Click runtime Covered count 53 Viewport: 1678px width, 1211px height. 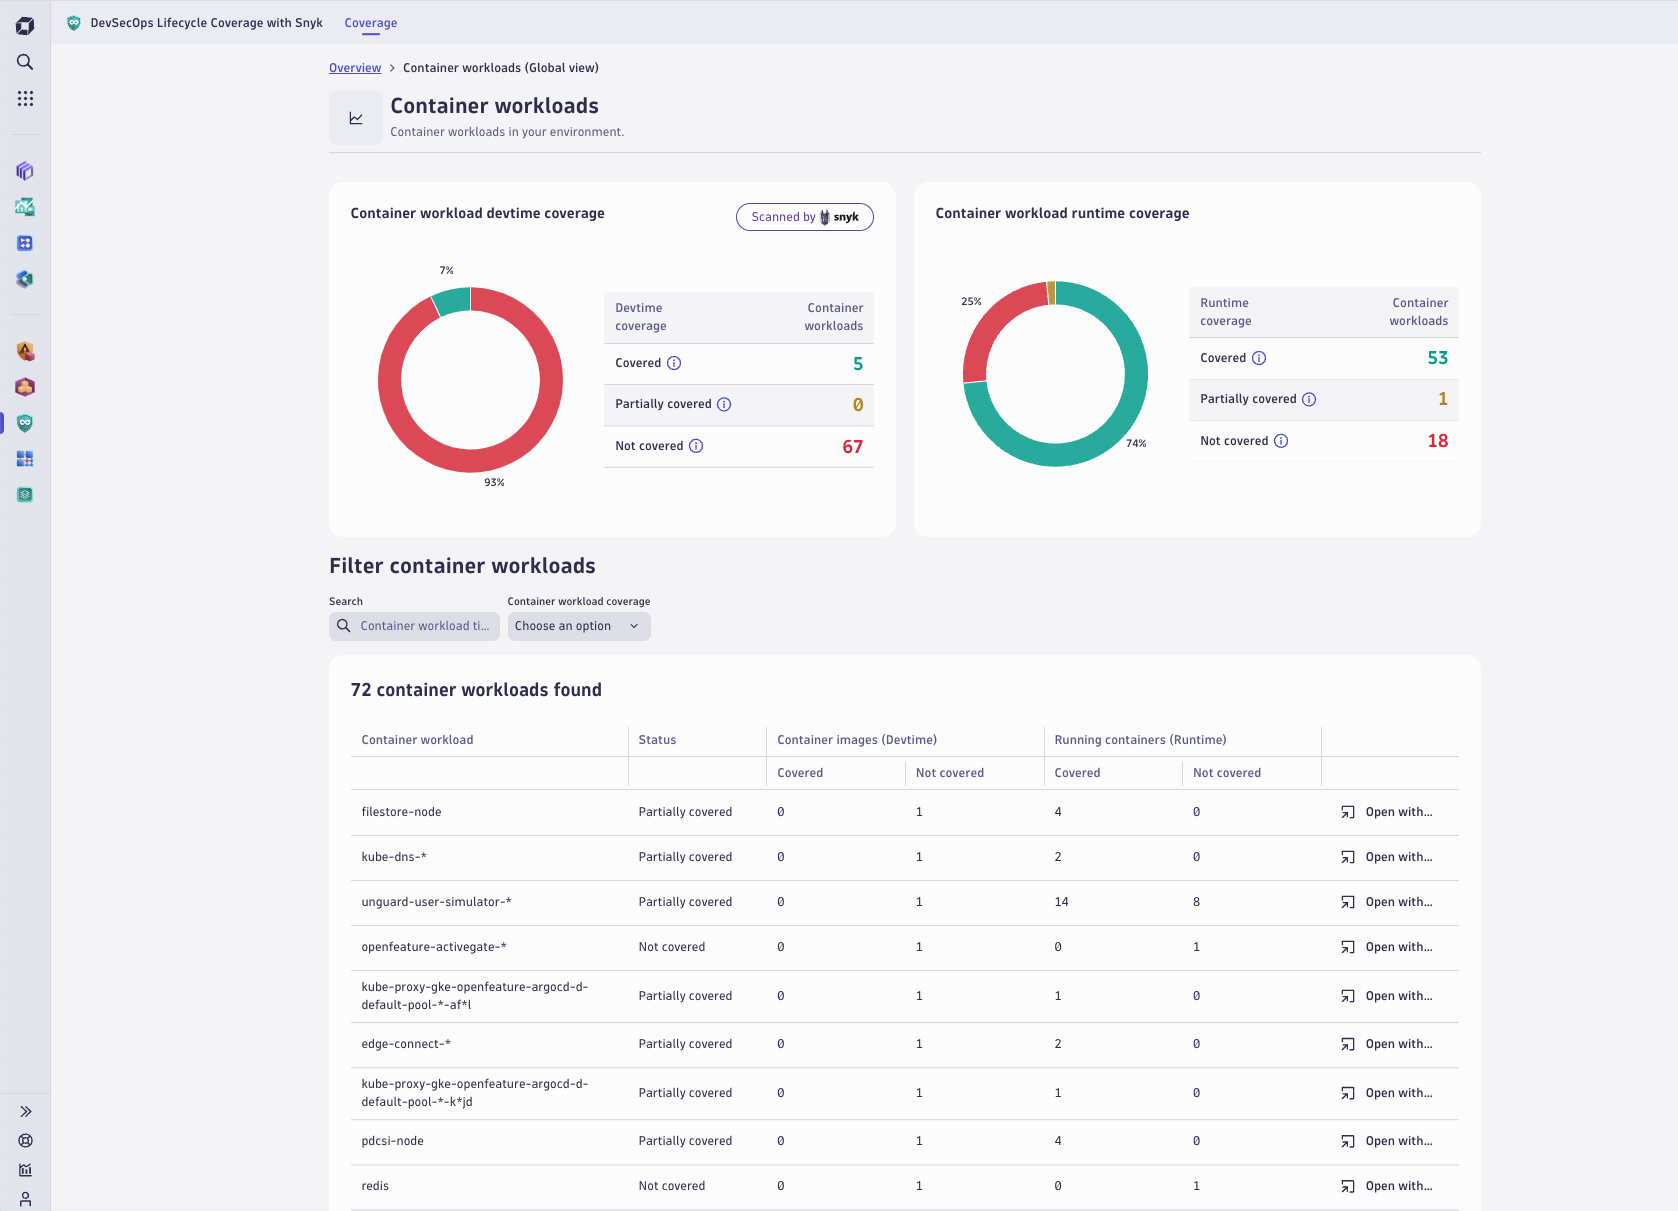[1437, 358]
